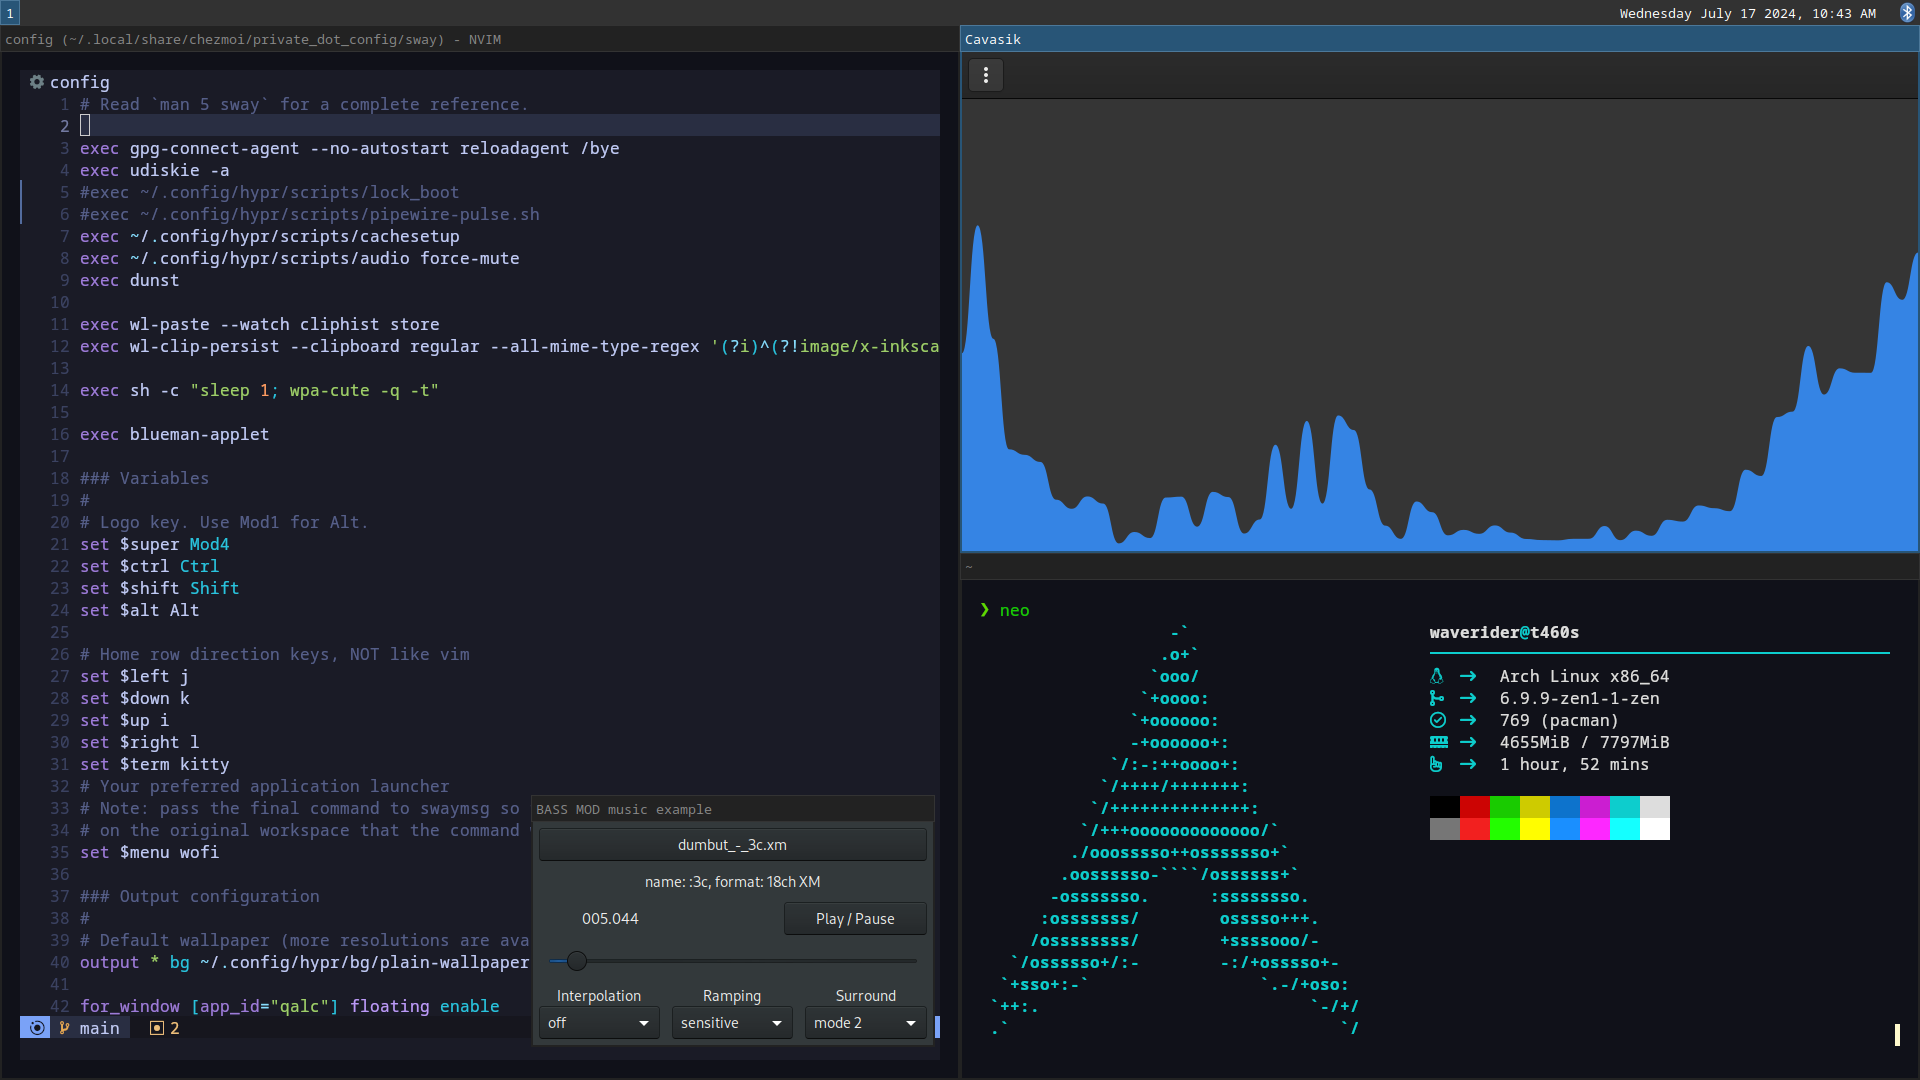Open the Interpolation dropdown set to off
This screenshot has width=1920, height=1080.
pos(598,1023)
